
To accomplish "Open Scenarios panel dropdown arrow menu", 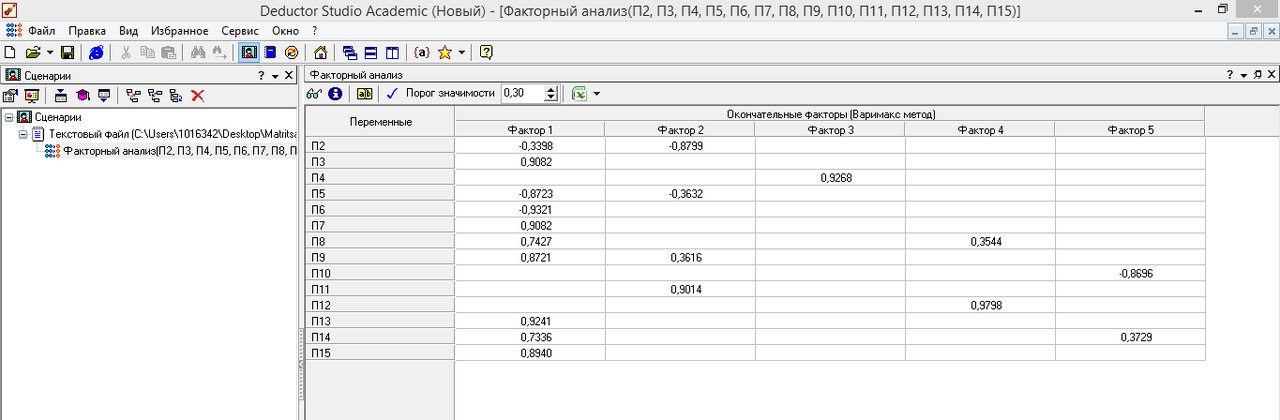I will [x=275, y=75].
